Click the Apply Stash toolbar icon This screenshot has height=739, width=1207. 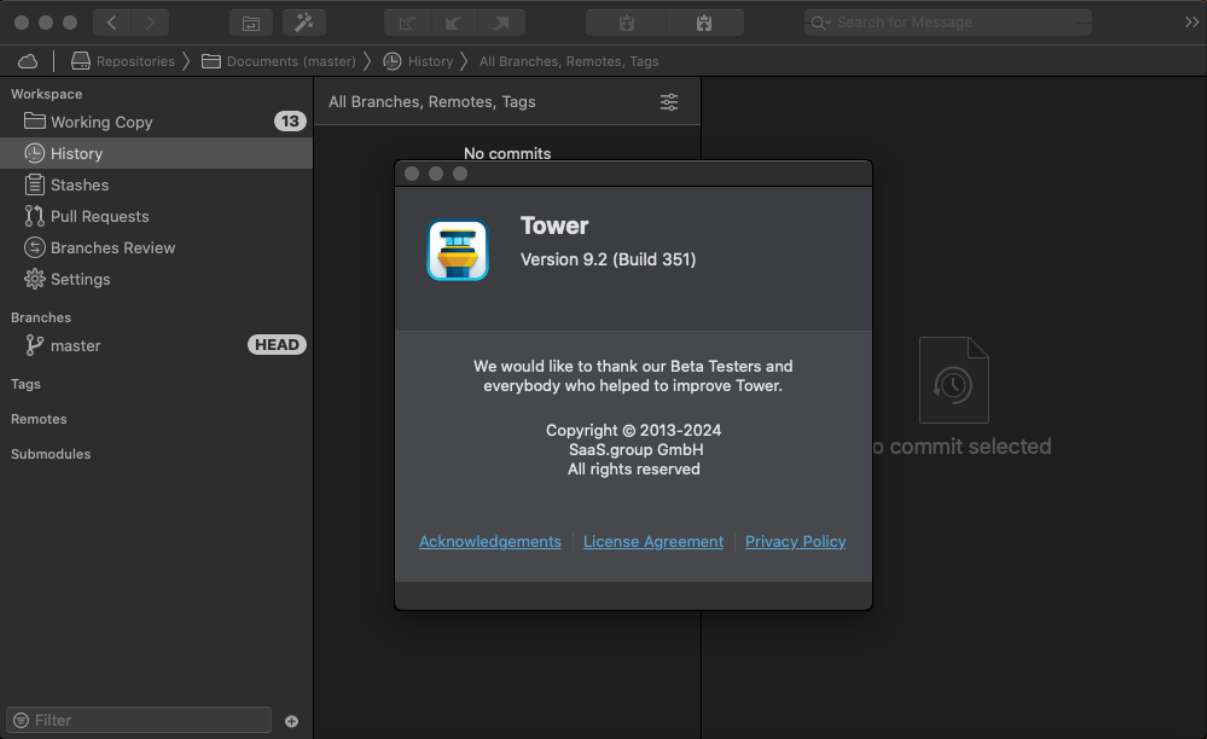pyautogui.click(x=704, y=23)
